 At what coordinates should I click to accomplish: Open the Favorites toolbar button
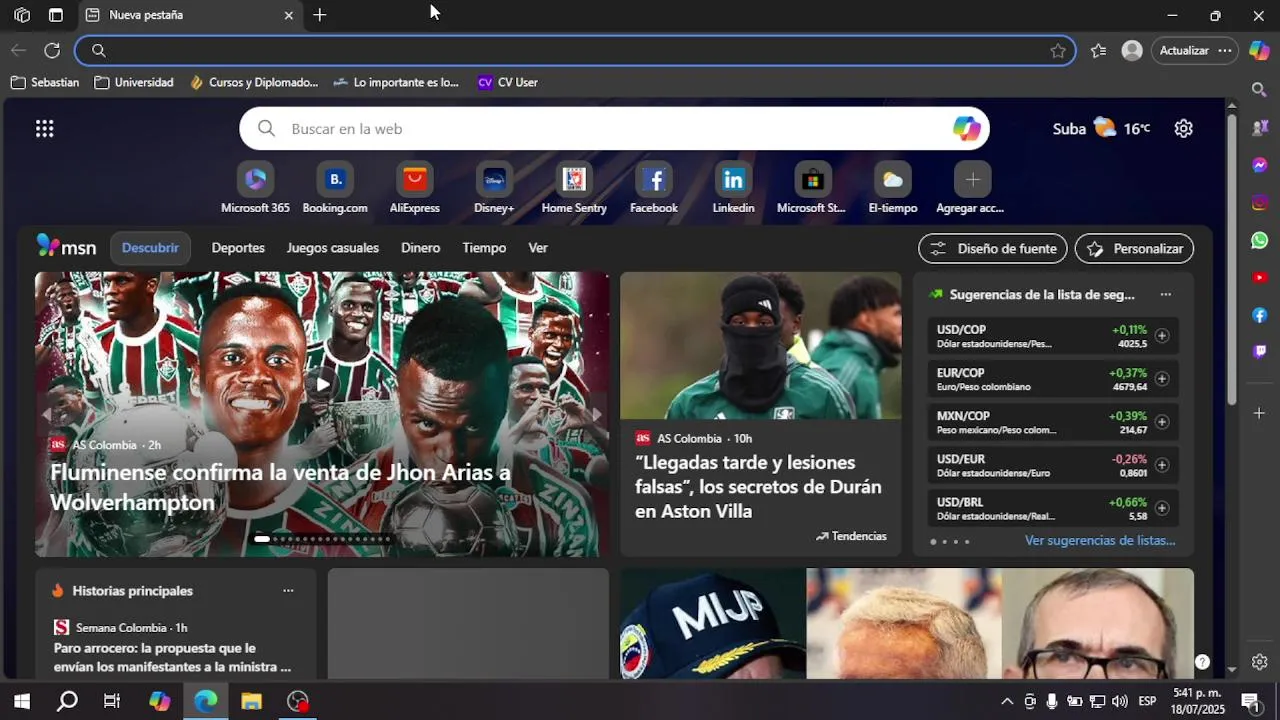point(1098,50)
